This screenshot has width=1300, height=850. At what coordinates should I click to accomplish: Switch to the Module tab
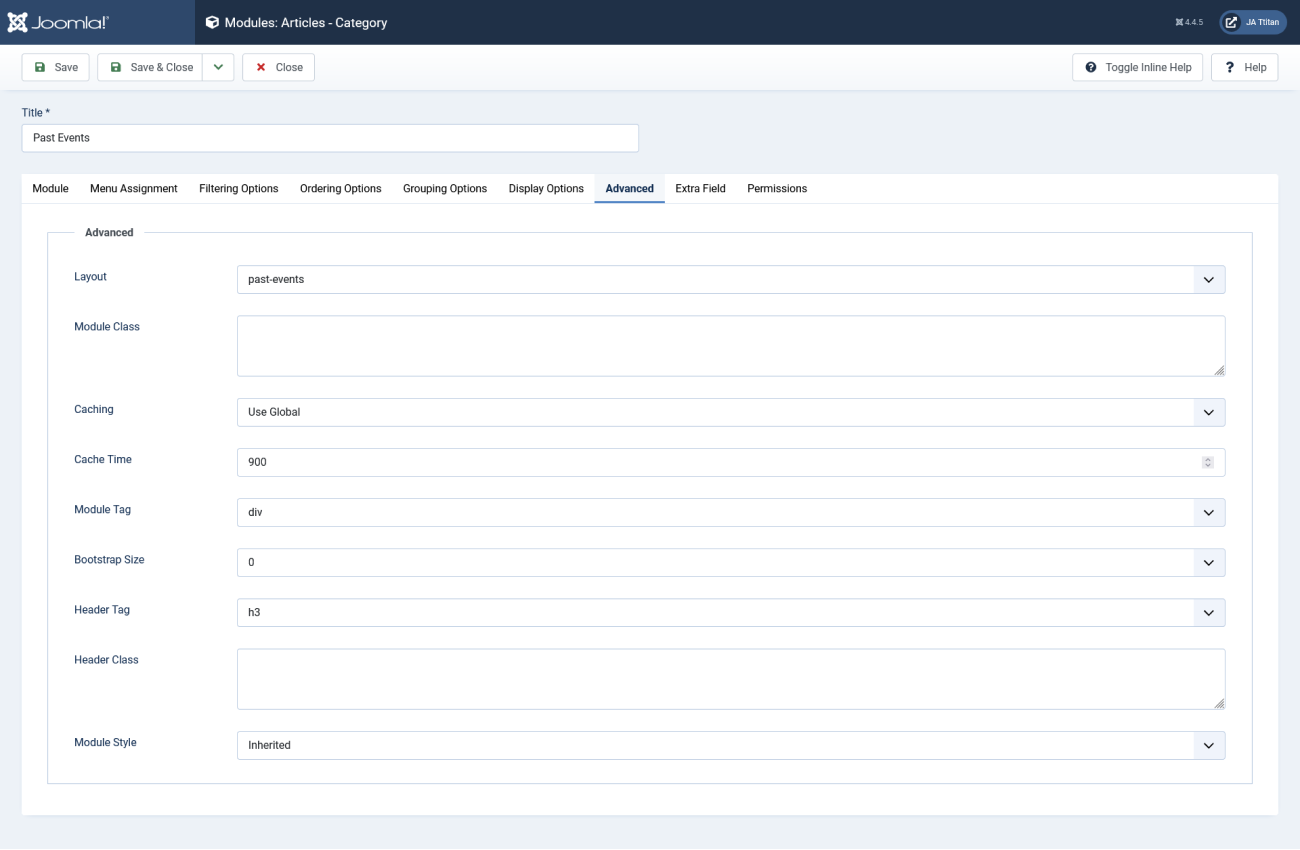coord(50,188)
